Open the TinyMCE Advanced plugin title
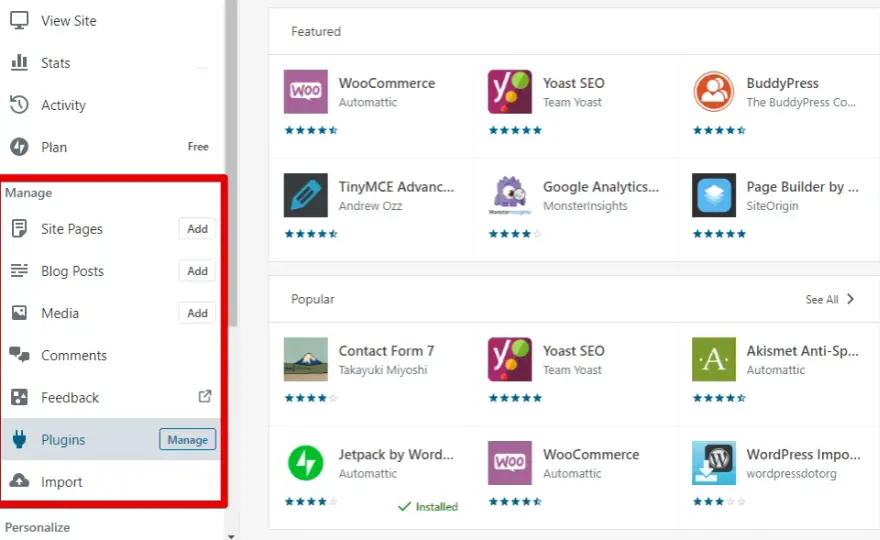 [396, 187]
